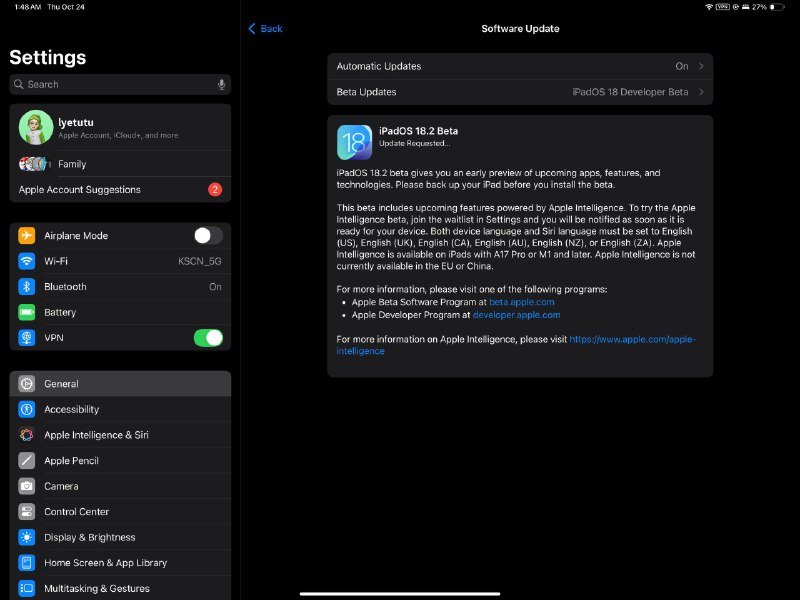The width and height of the screenshot is (800, 600).
Task: Select the Bluetooth icon in sidebar
Action: click(26, 287)
